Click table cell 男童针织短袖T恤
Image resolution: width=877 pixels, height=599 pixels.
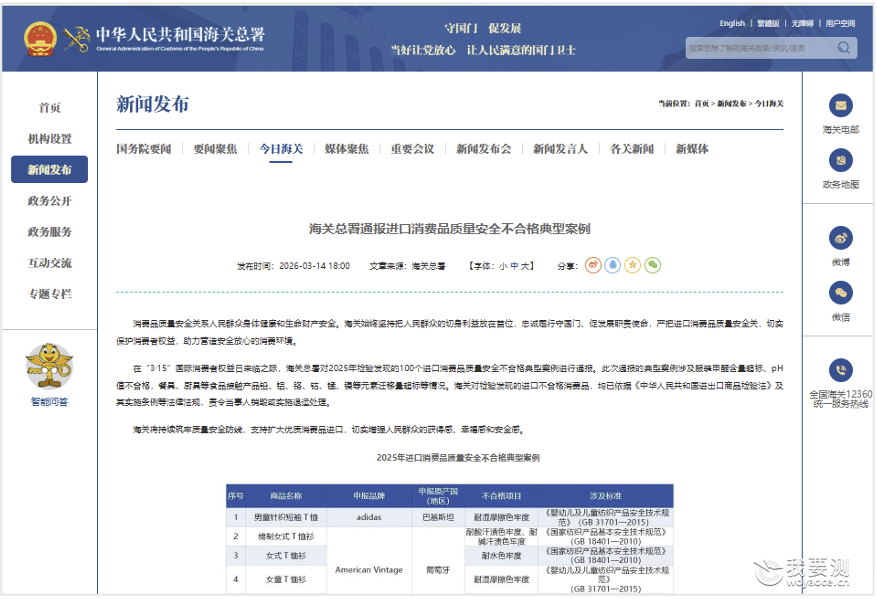tap(286, 517)
